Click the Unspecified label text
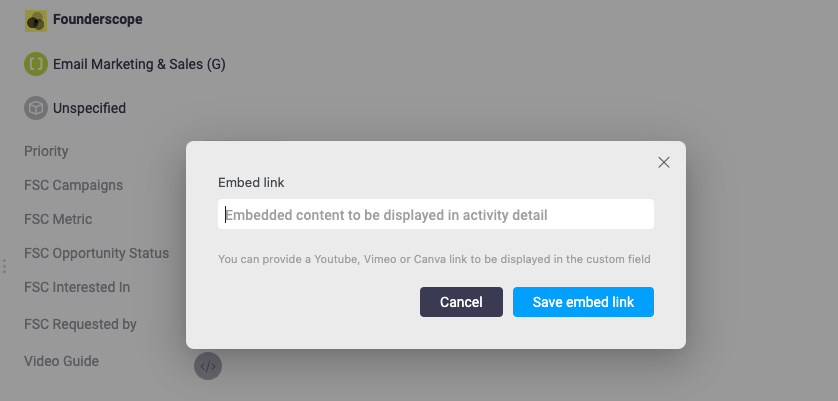 [89, 108]
